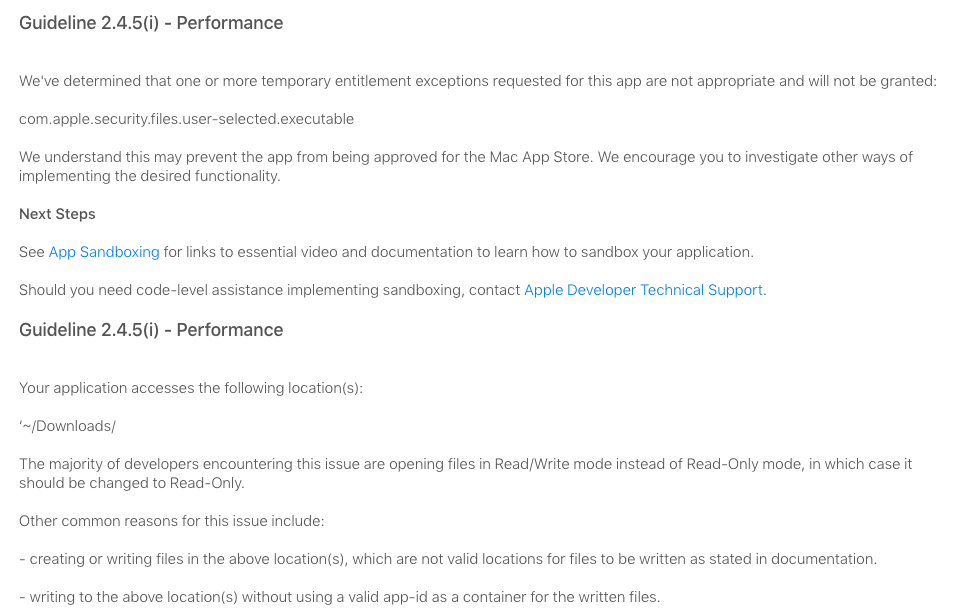This screenshot has width=956, height=614.
Task: Click the sentence starting "We understand this may prevent"
Action: point(466,166)
